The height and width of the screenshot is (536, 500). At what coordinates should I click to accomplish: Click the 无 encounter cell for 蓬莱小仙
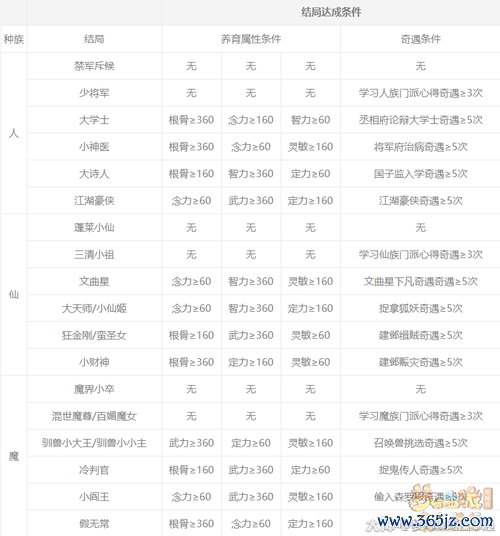[x=420, y=228]
